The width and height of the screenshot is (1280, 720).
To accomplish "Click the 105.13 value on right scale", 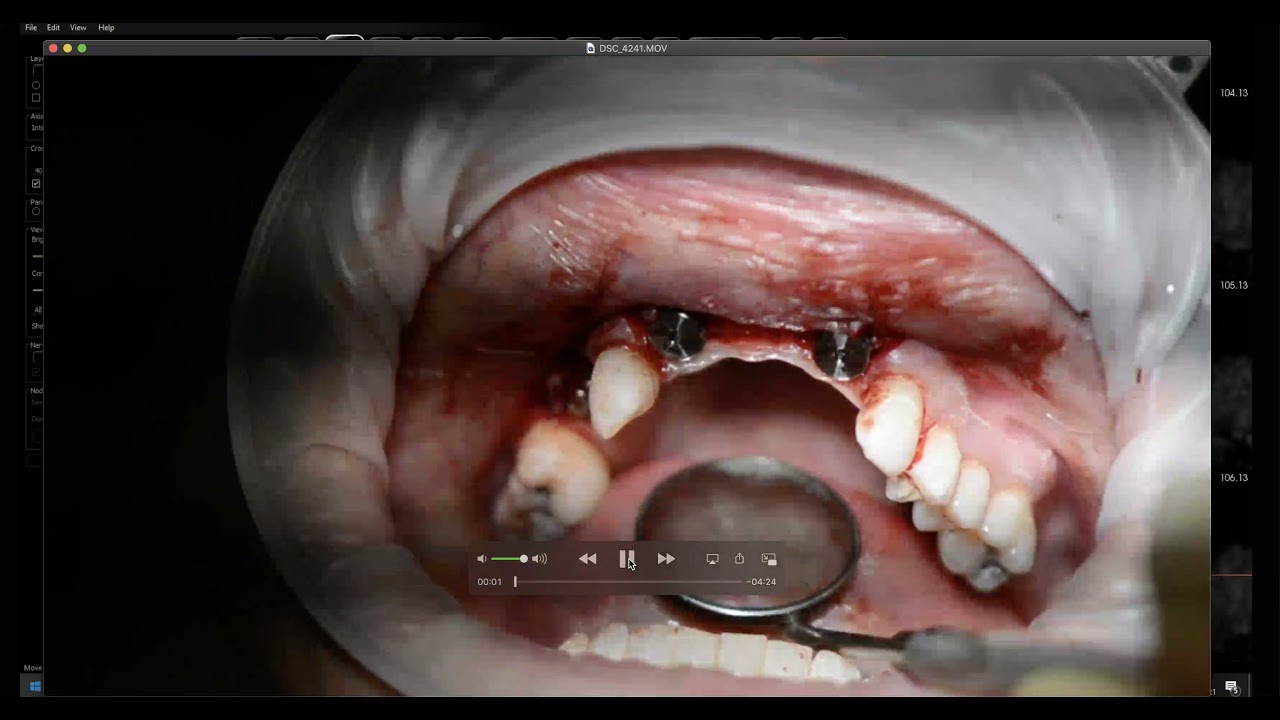I will (x=1234, y=285).
